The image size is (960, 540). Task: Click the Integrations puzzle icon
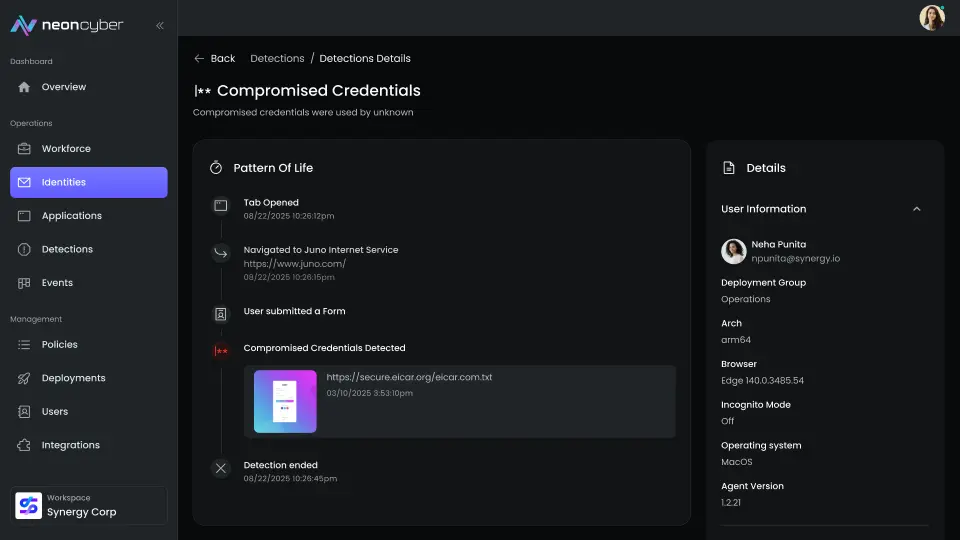click(24, 445)
